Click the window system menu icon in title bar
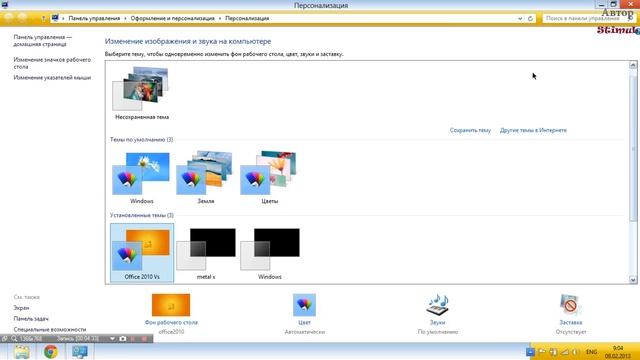 click(4, 4)
